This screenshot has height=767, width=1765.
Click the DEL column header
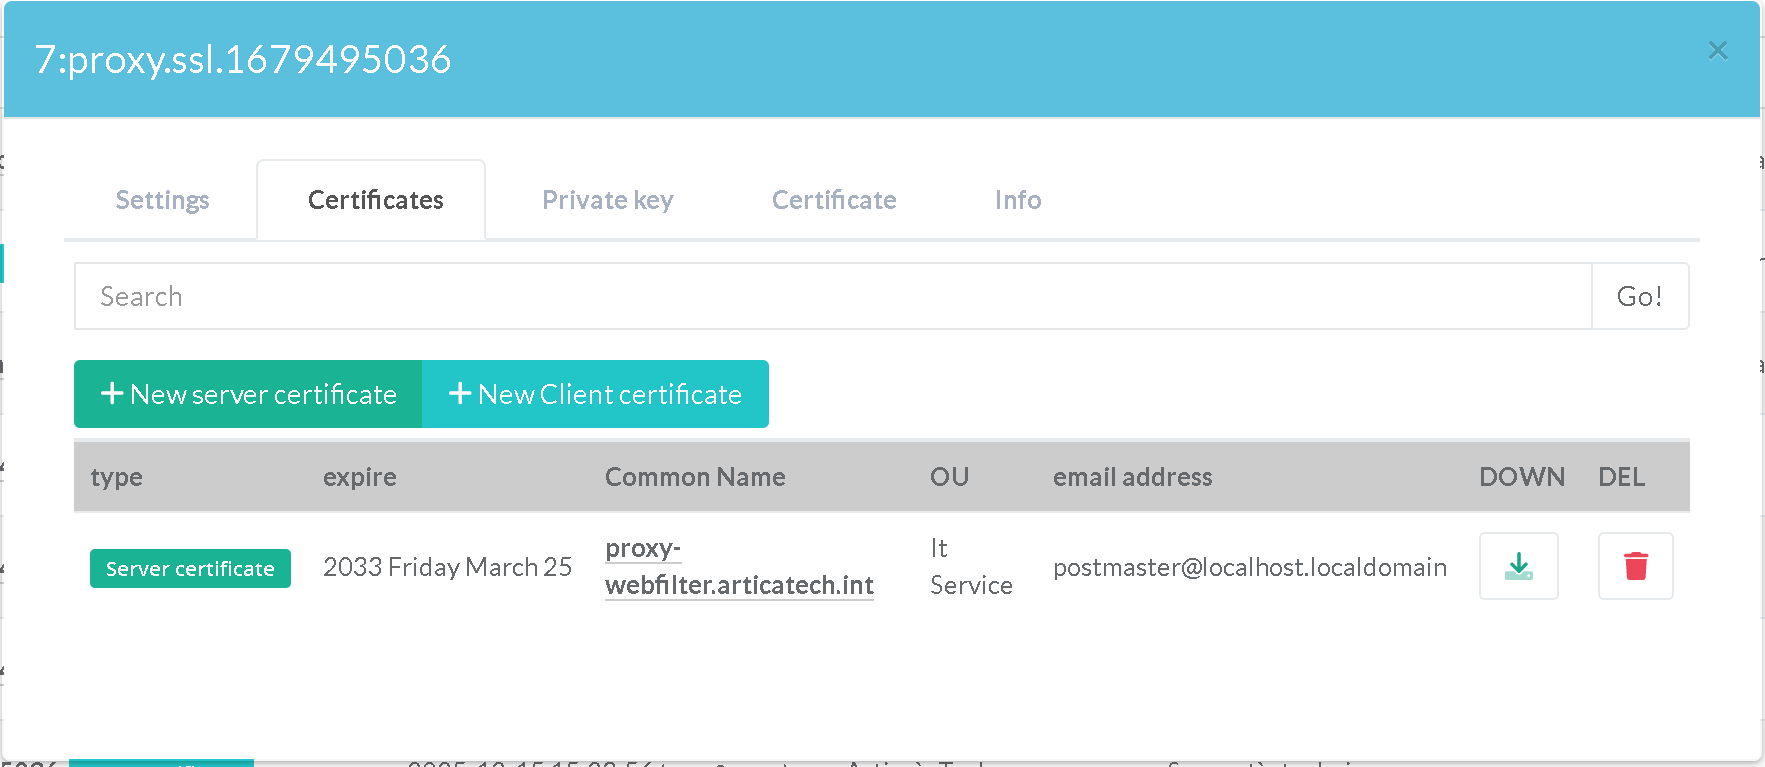pyautogui.click(x=1620, y=477)
